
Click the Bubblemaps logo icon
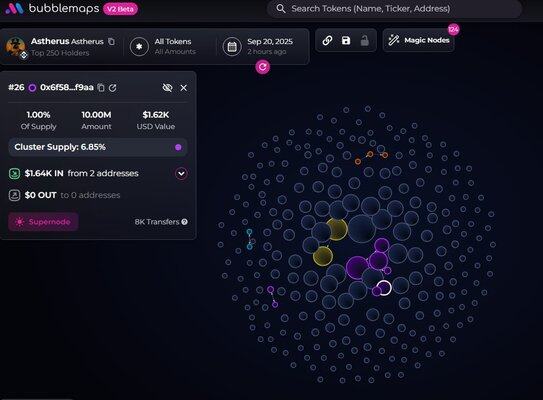(x=15, y=8)
